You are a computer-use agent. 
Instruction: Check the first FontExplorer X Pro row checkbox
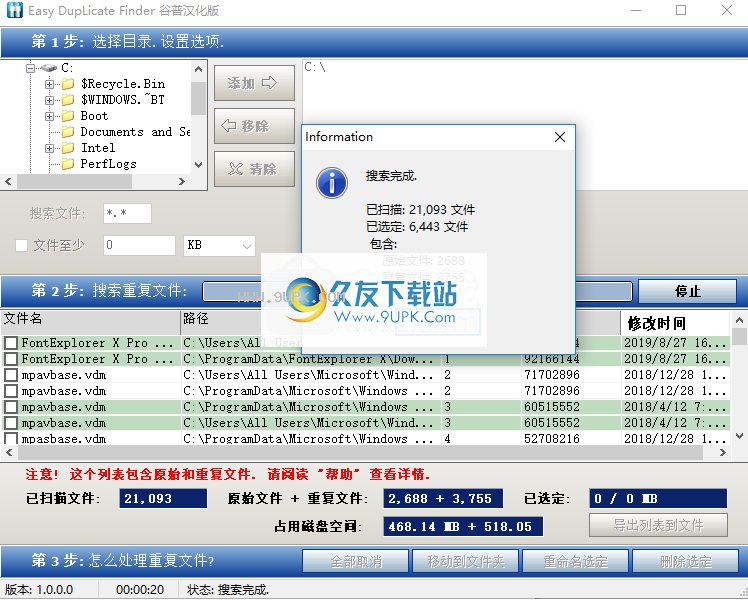click(11, 343)
